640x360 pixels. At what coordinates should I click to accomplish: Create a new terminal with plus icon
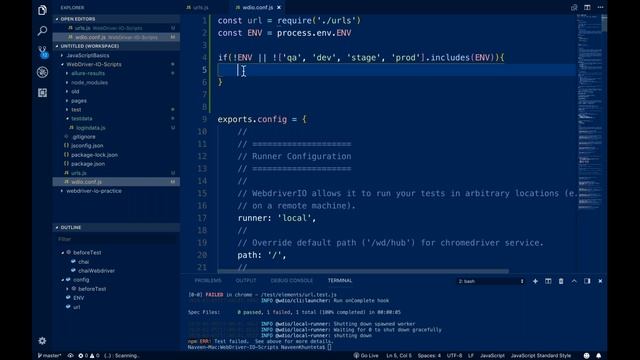[x=535, y=281]
